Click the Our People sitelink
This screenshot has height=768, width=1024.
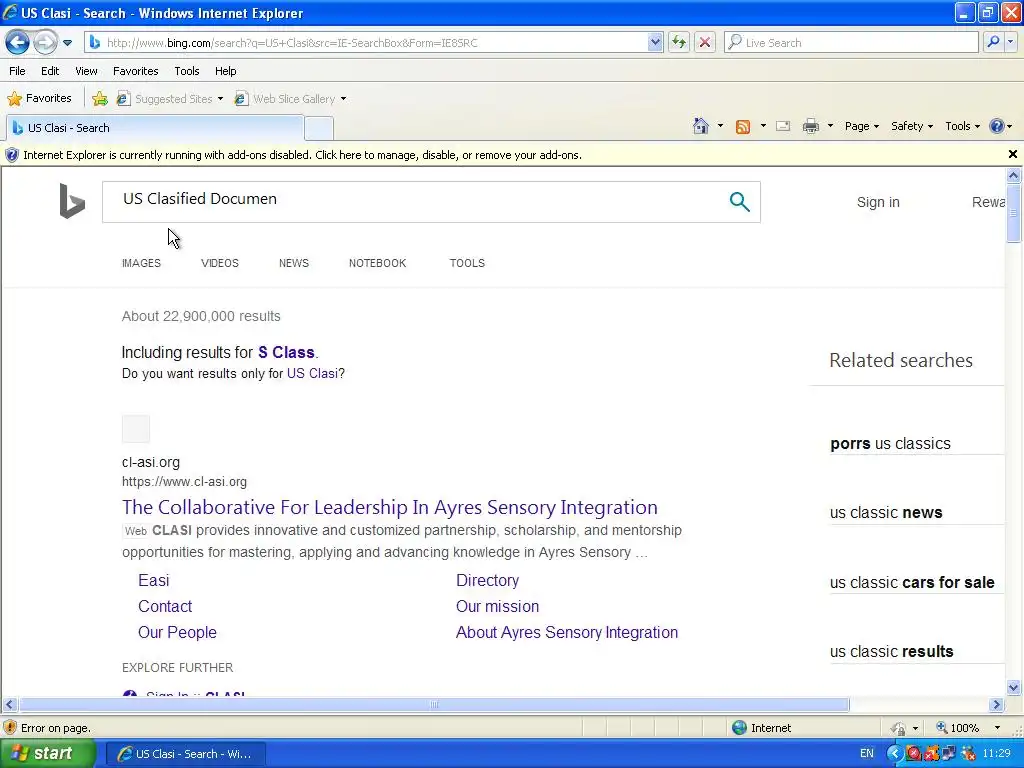click(x=177, y=633)
